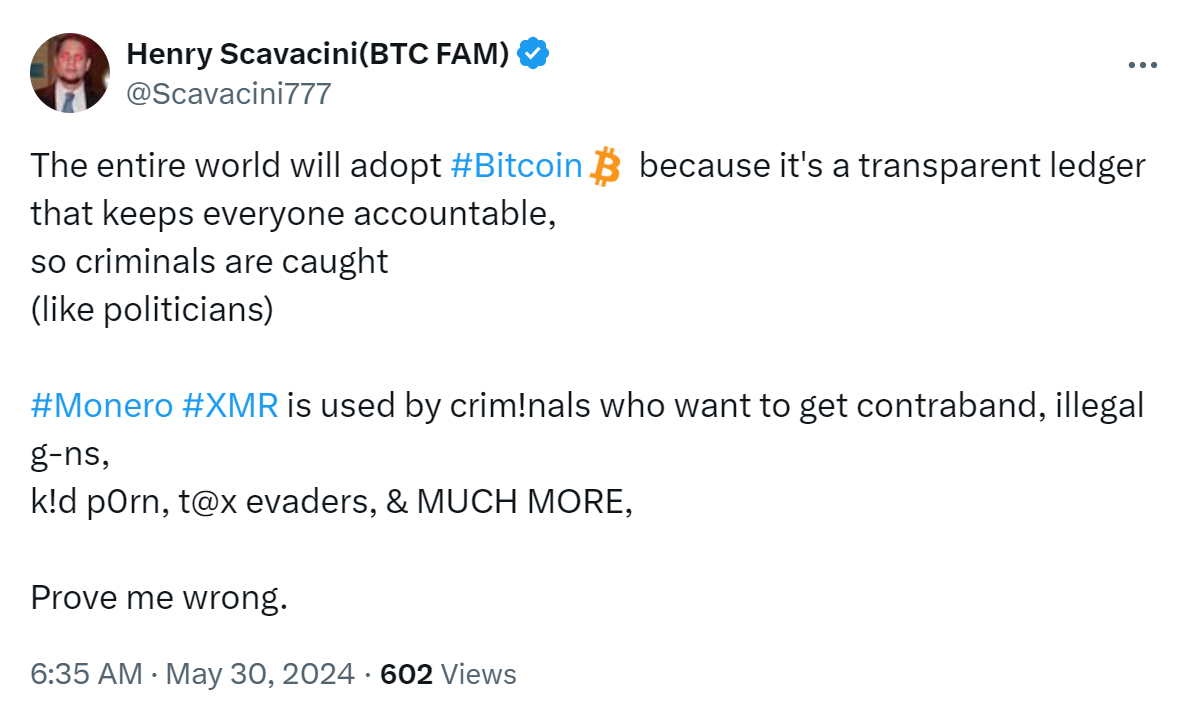Click the 602 view count number
The width and height of the screenshot is (1191, 711).
(x=406, y=674)
